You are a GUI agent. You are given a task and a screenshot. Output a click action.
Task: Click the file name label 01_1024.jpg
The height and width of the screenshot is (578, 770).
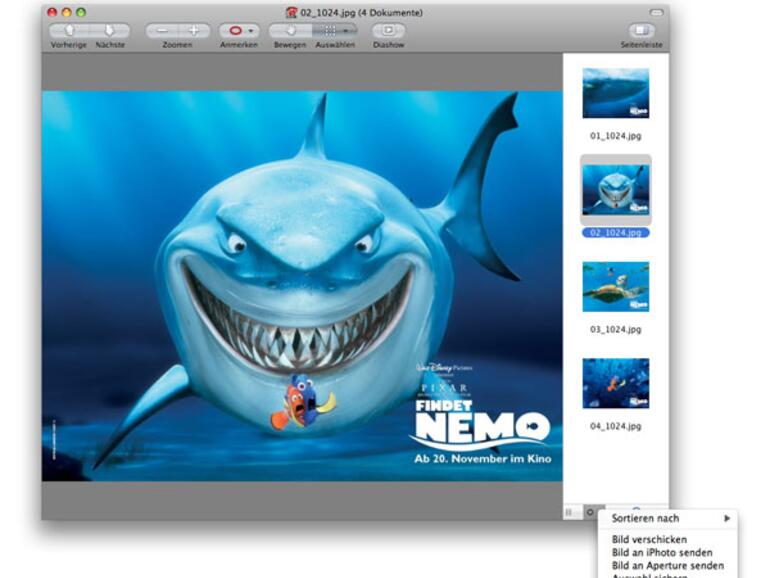[x=615, y=136]
